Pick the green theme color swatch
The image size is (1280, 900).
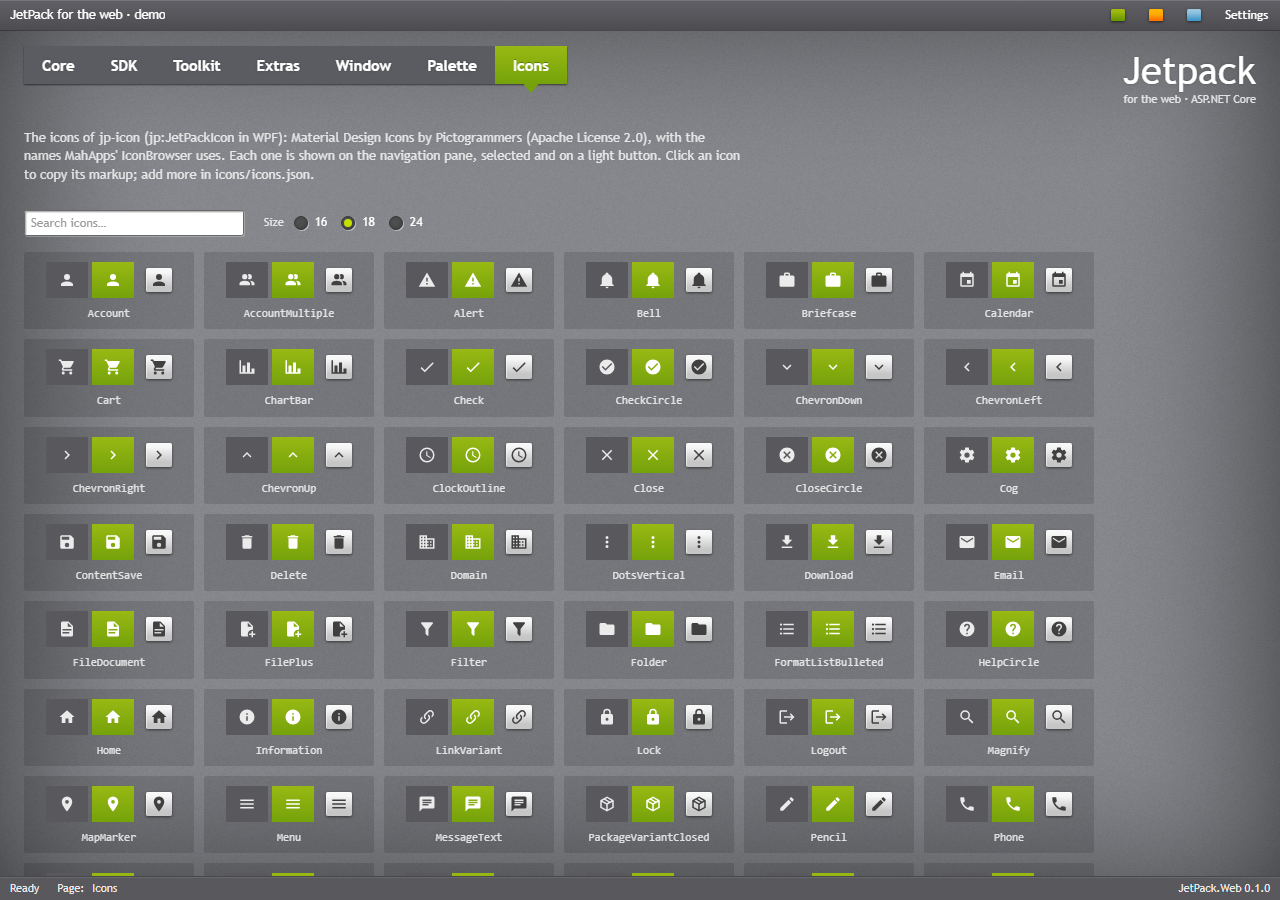click(1118, 15)
